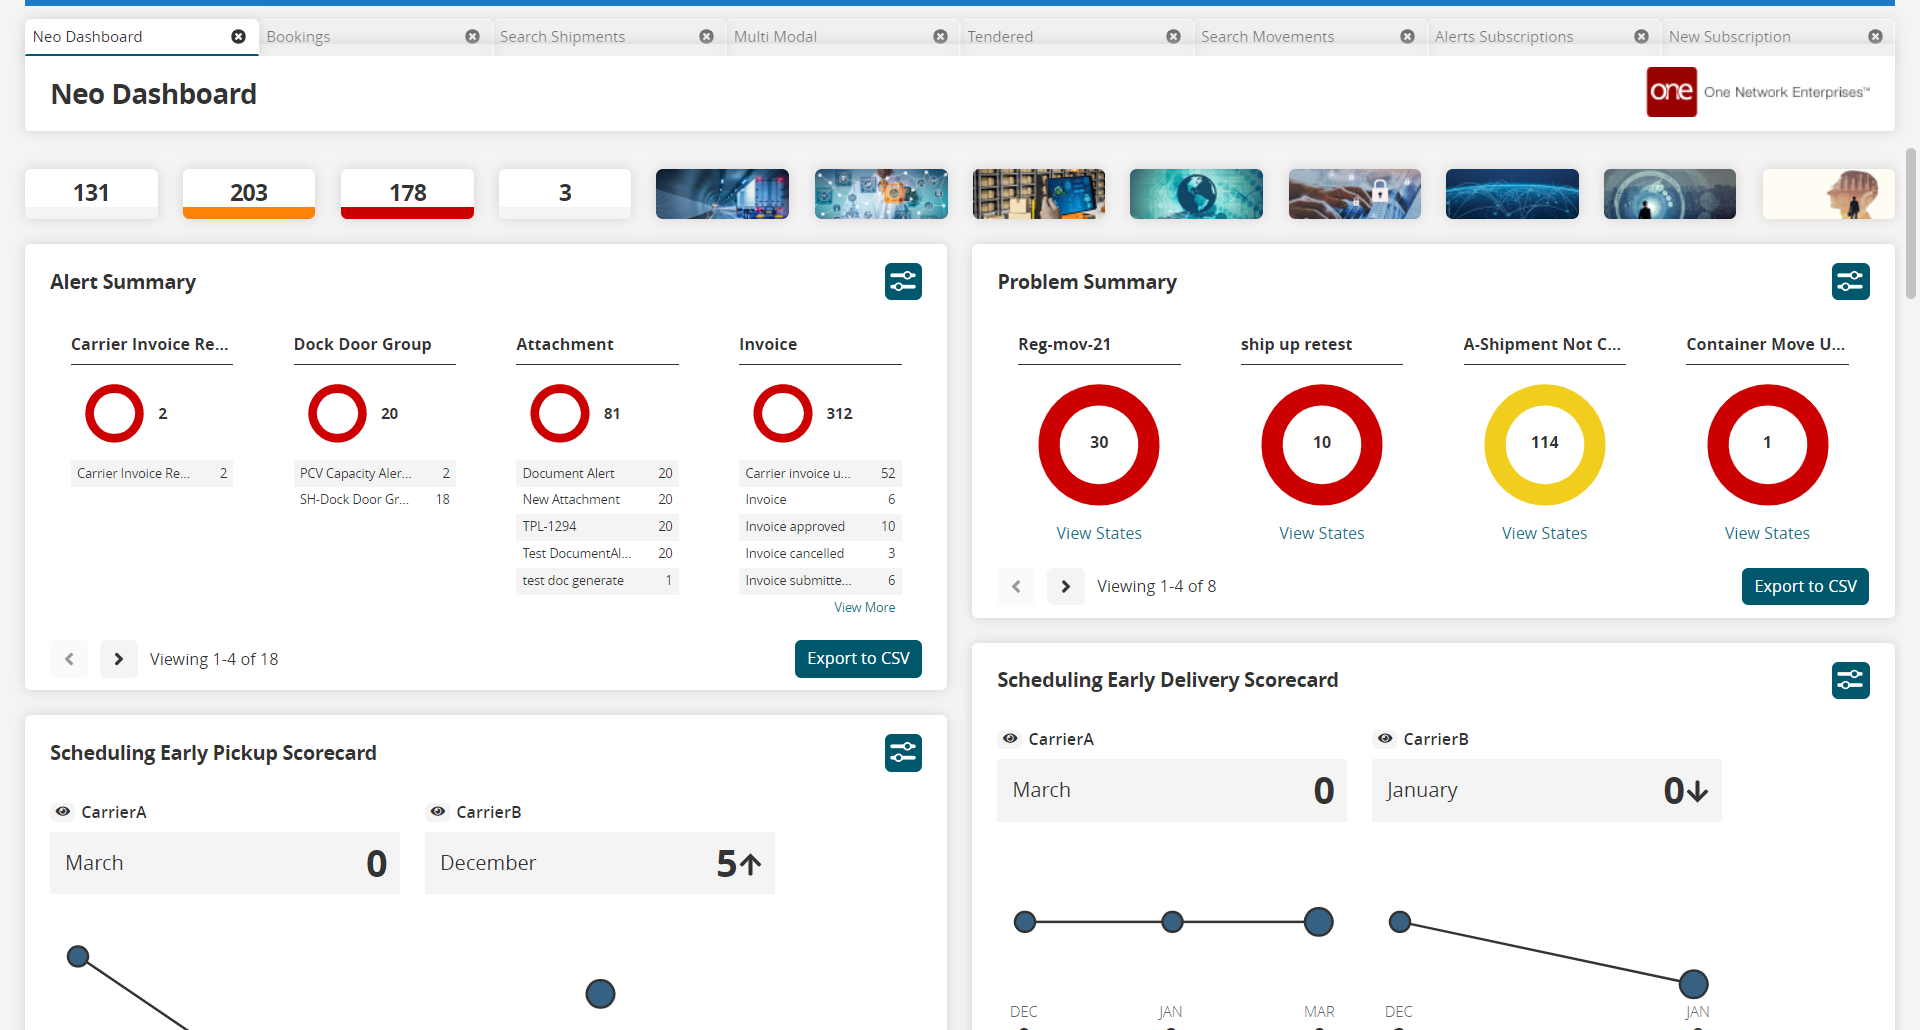The width and height of the screenshot is (1920, 1030).
Task: Click the globe image tile
Action: pos(1196,194)
